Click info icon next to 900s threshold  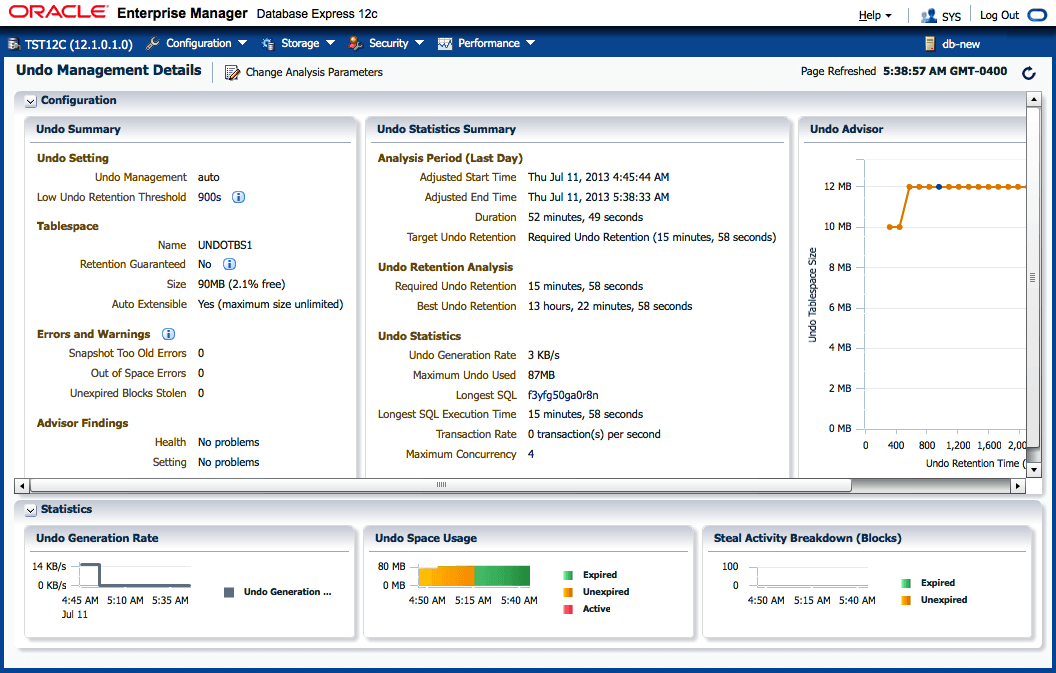(x=238, y=197)
